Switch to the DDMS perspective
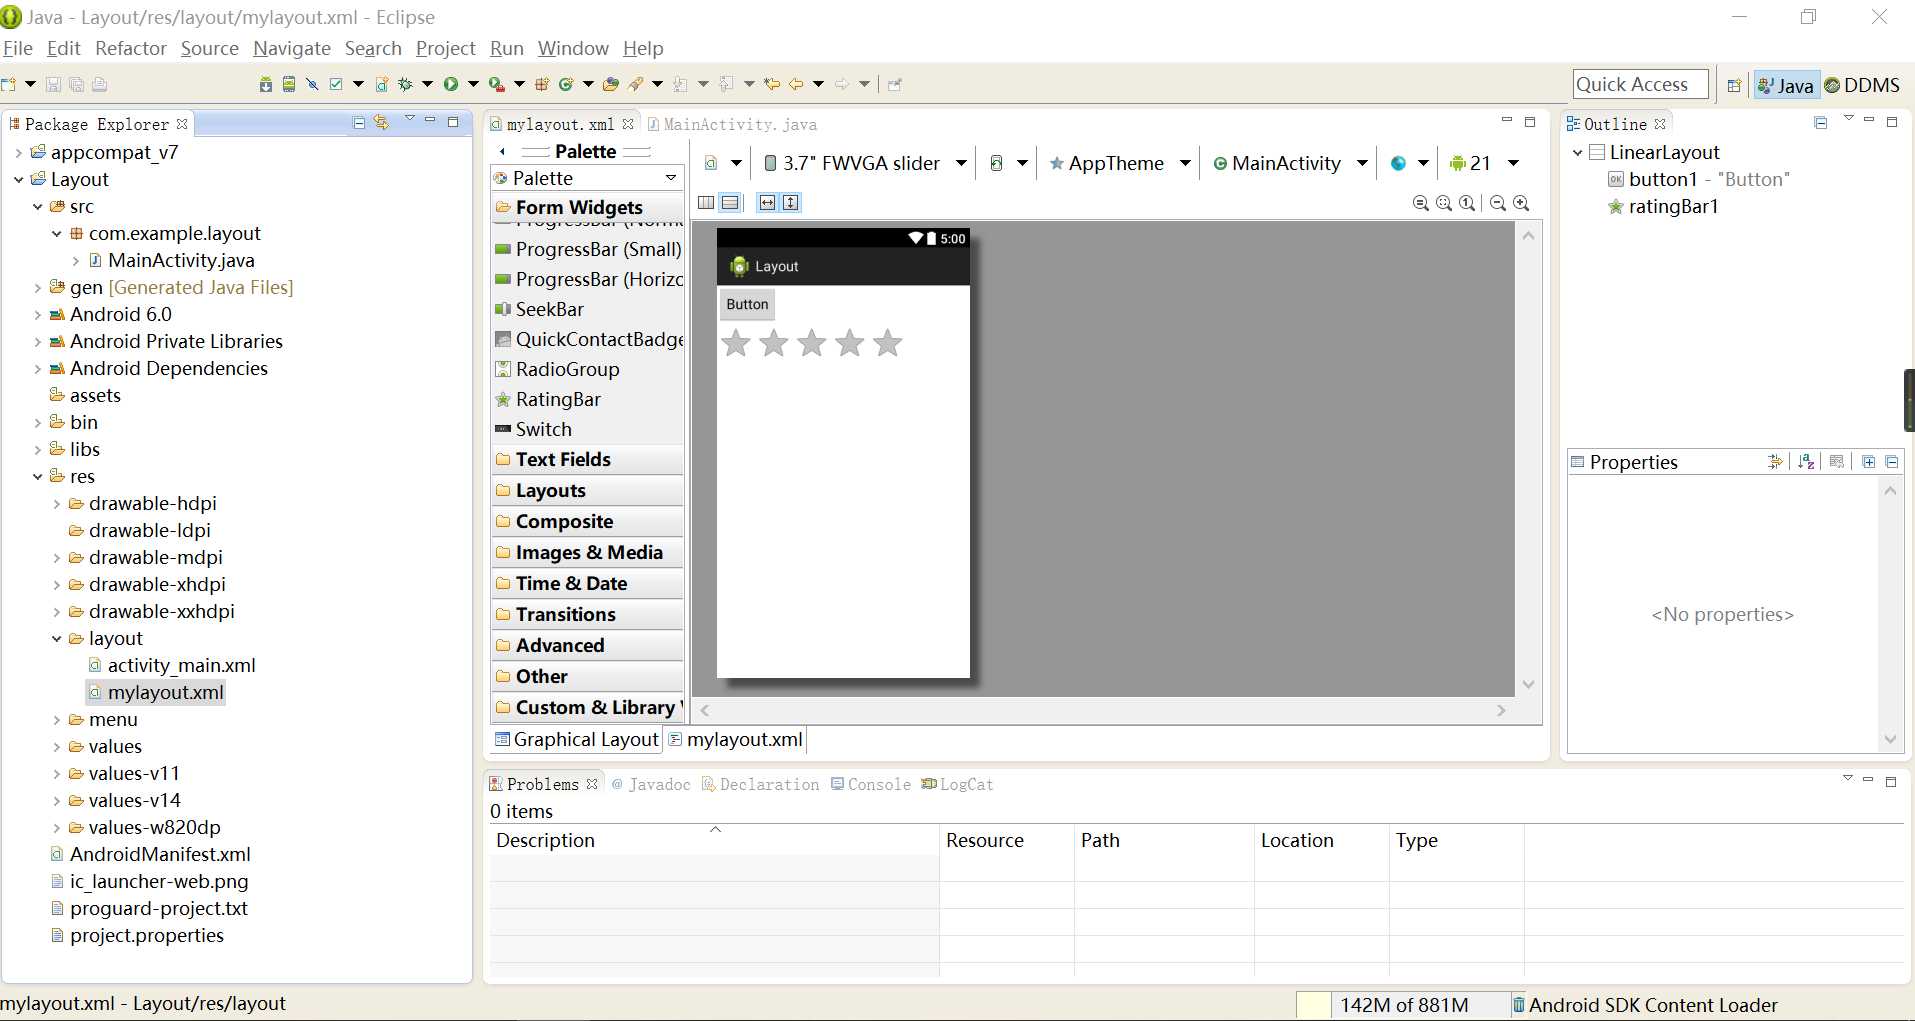This screenshot has width=1915, height=1021. tap(1862, 85)
